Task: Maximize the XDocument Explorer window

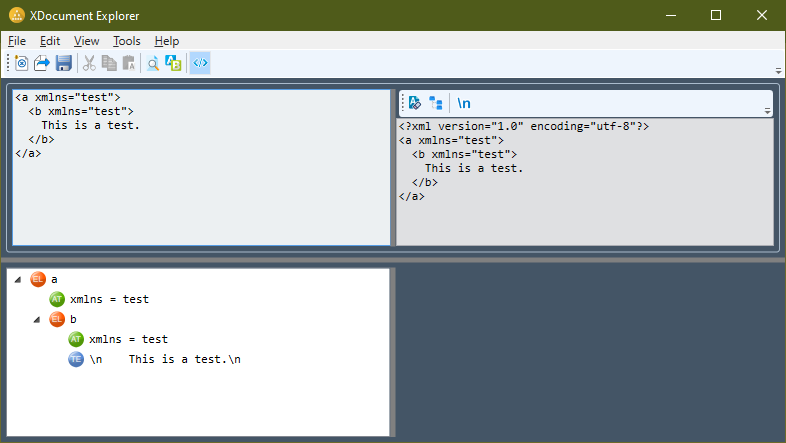Action: (x=716, y=16)
